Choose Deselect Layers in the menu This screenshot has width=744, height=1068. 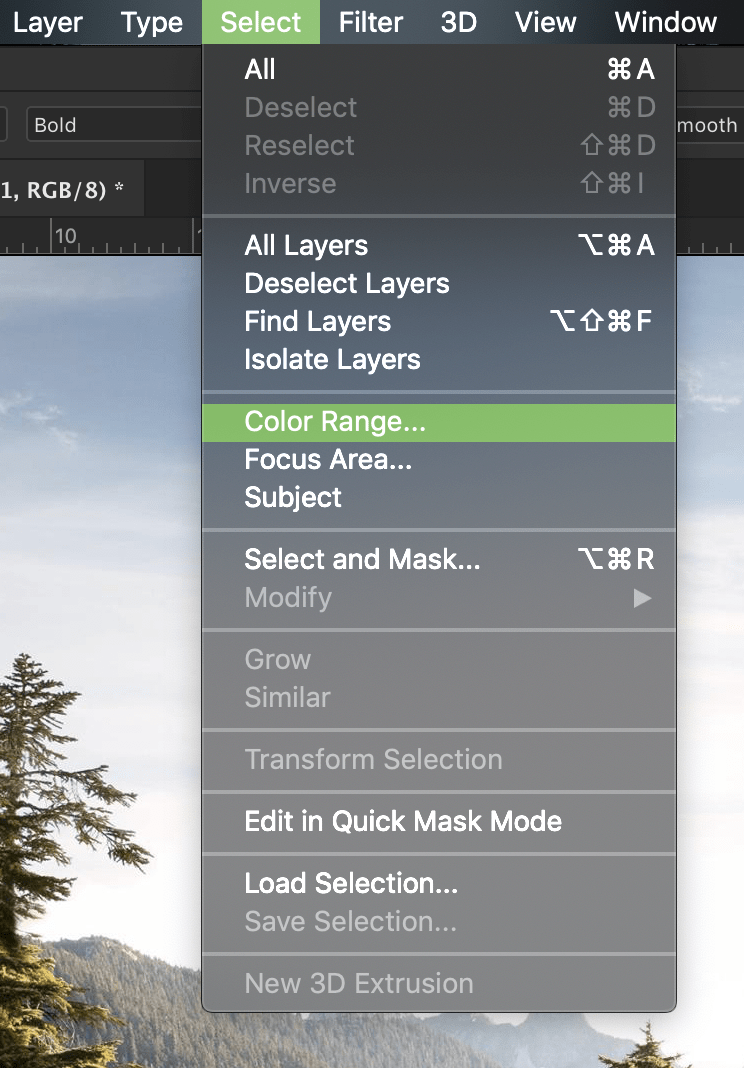346,283
